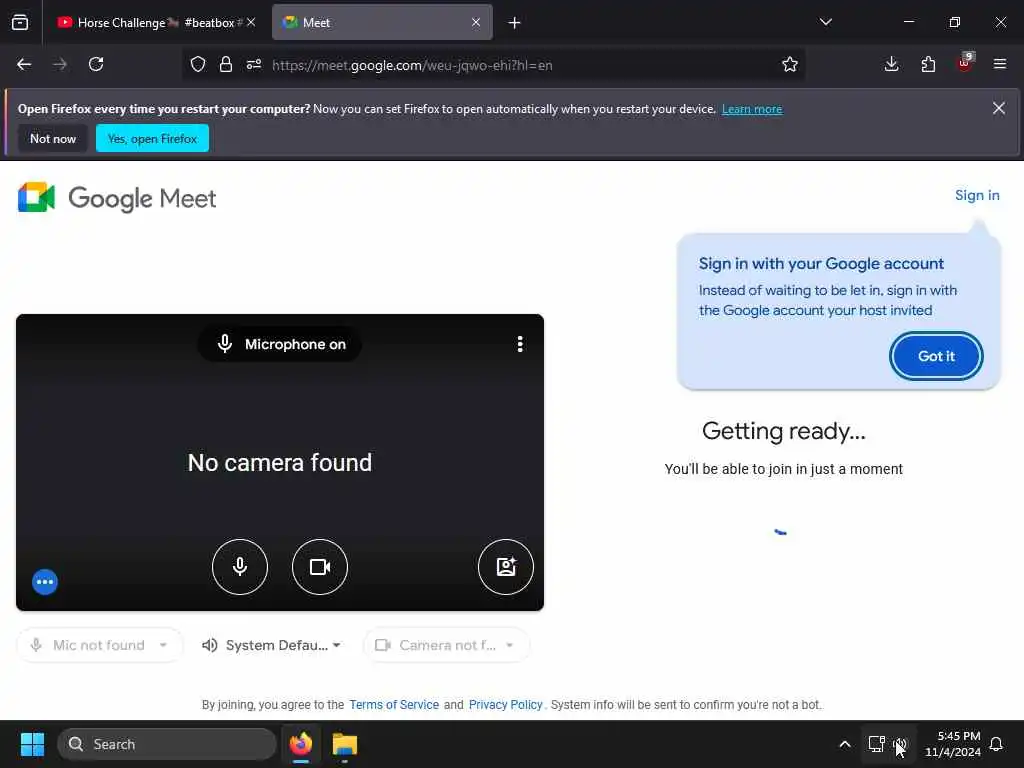
Task: Open the notifications bell
Action: pos(997,744)
